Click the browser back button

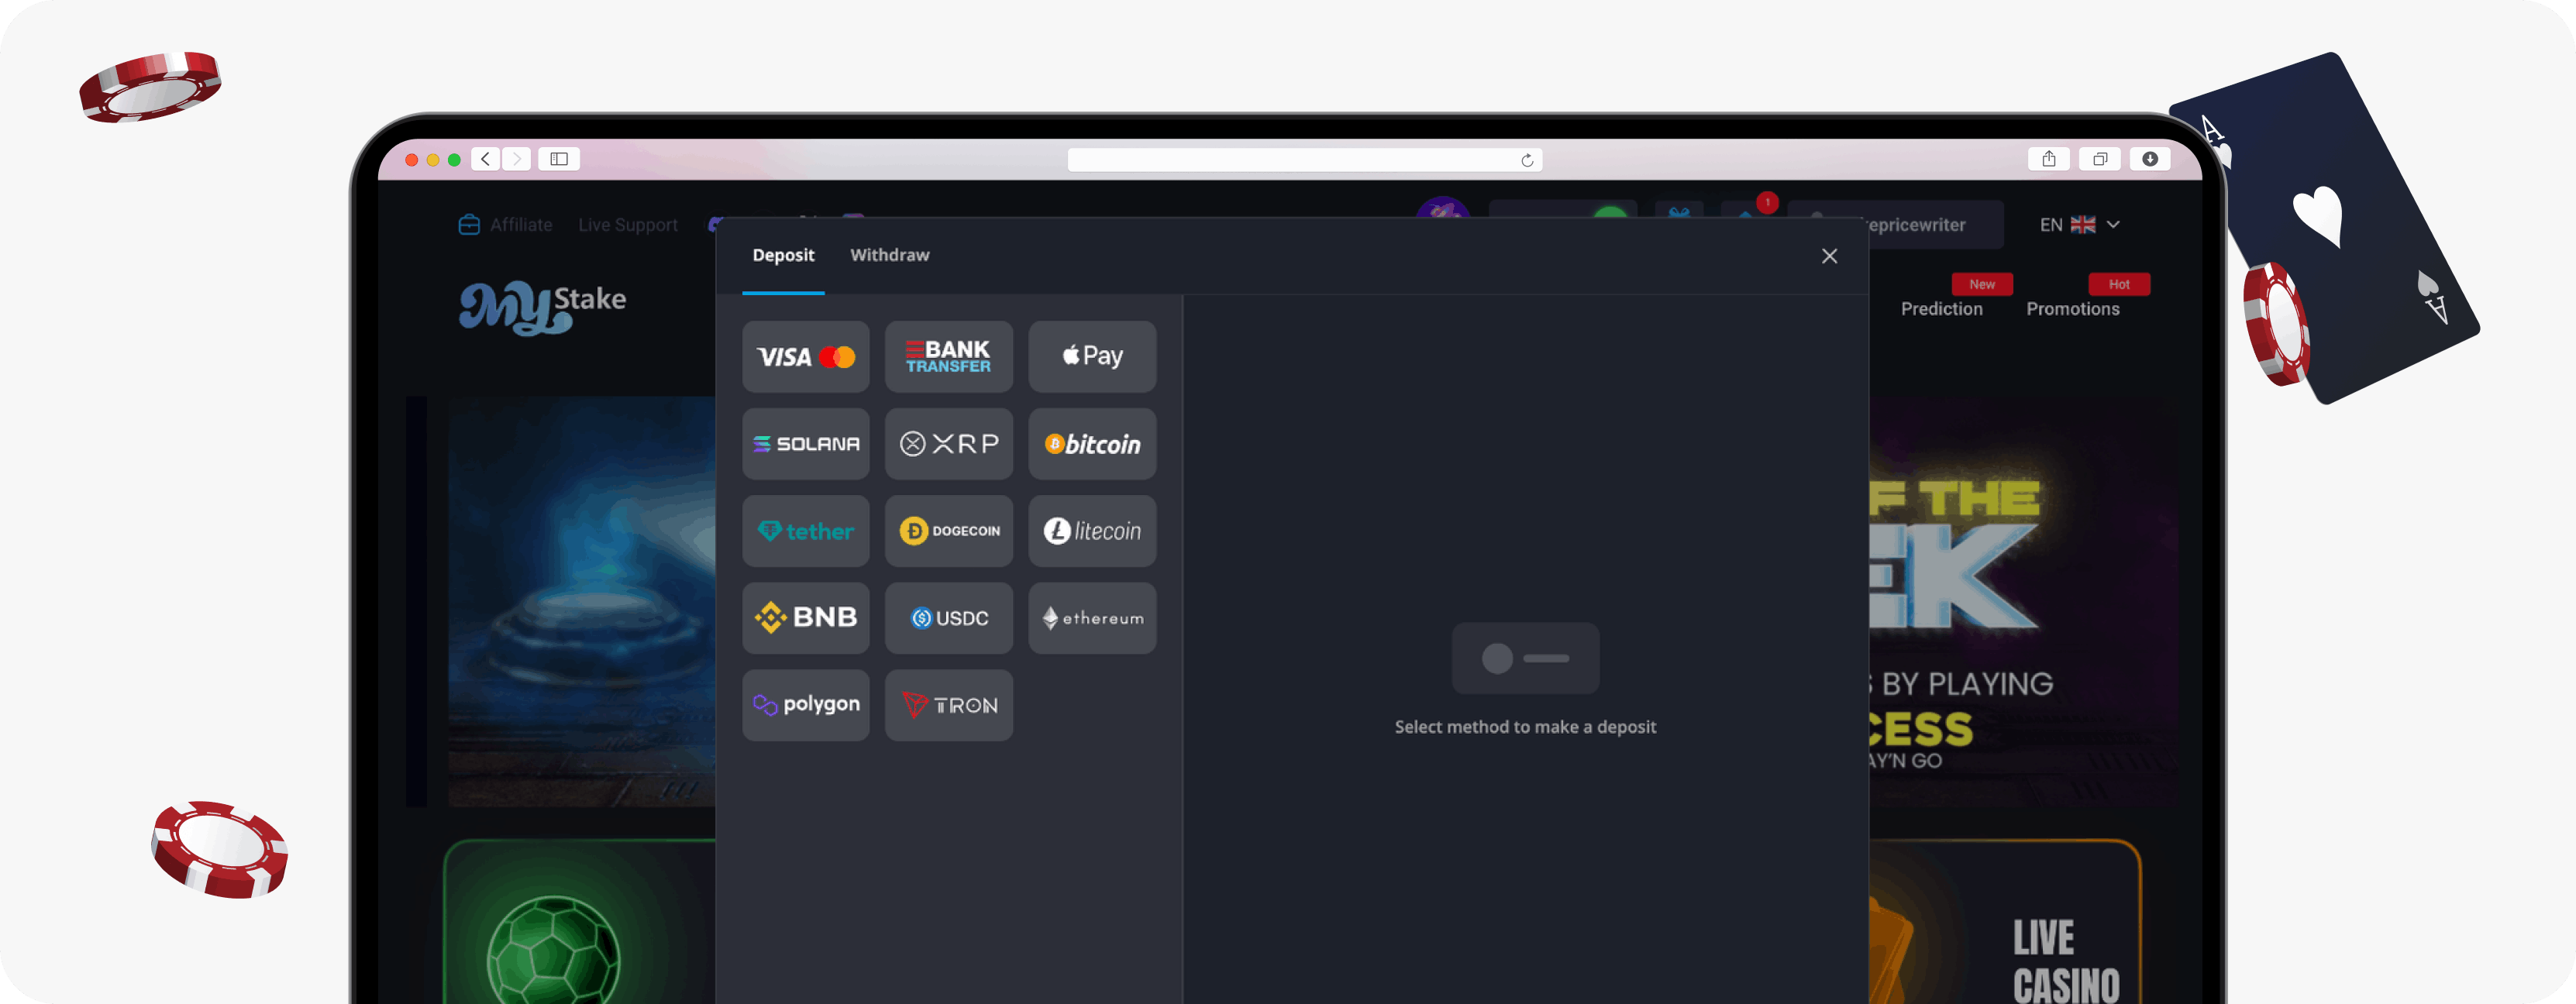[x=485, y=159]
